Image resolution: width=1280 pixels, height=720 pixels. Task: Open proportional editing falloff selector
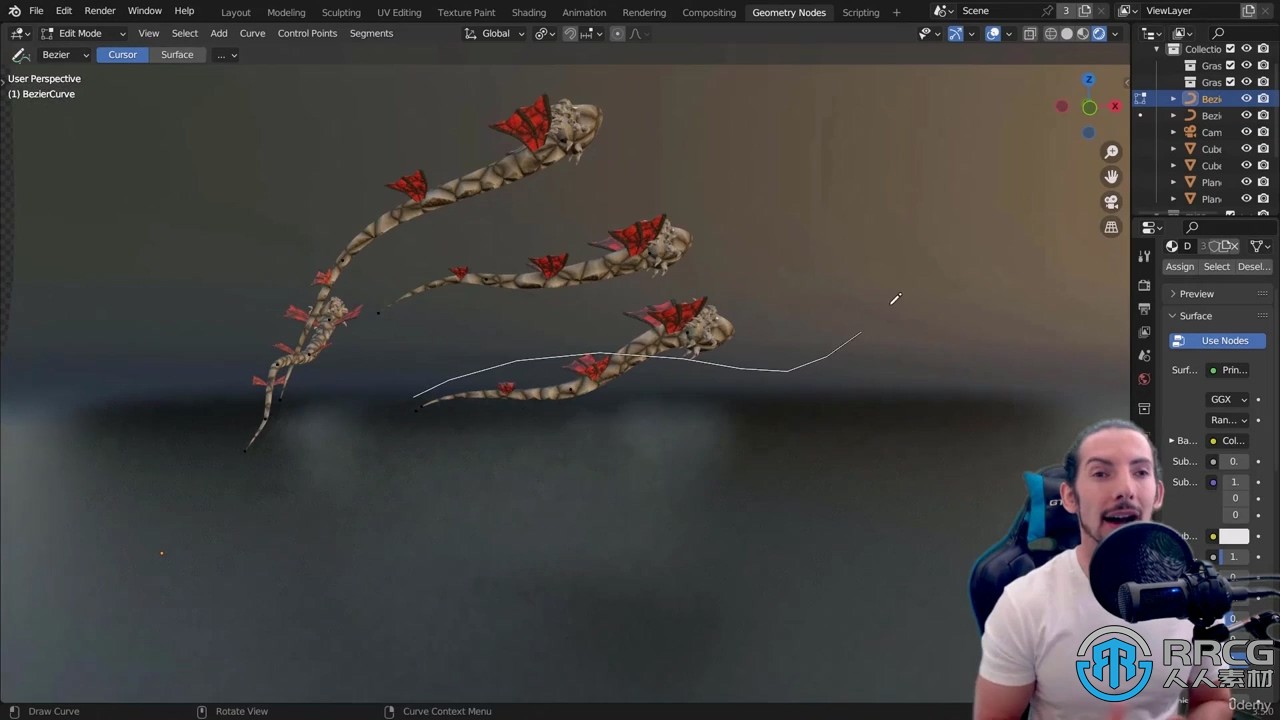click(638, 33)
